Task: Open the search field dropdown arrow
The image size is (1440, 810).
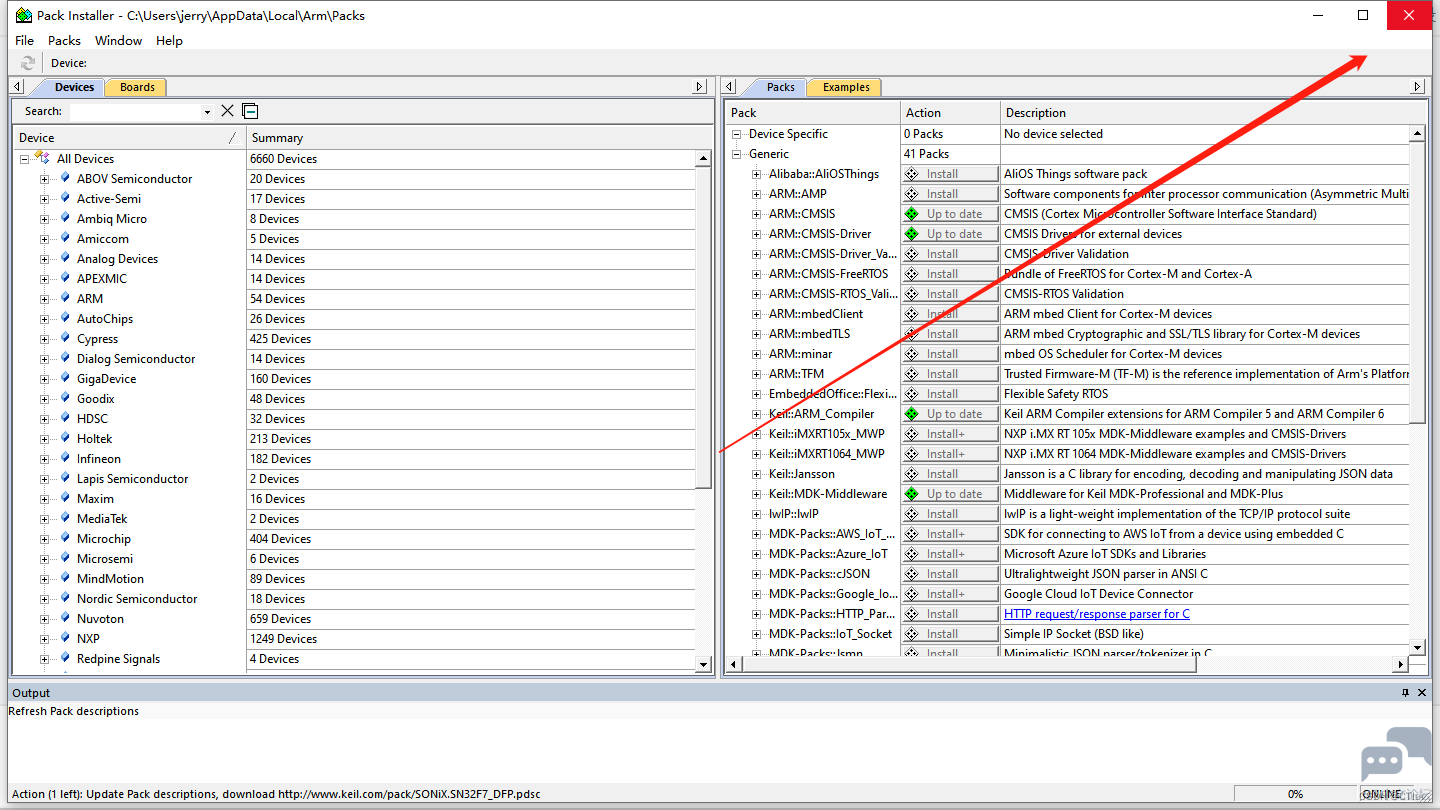Action: pos(207,112)
